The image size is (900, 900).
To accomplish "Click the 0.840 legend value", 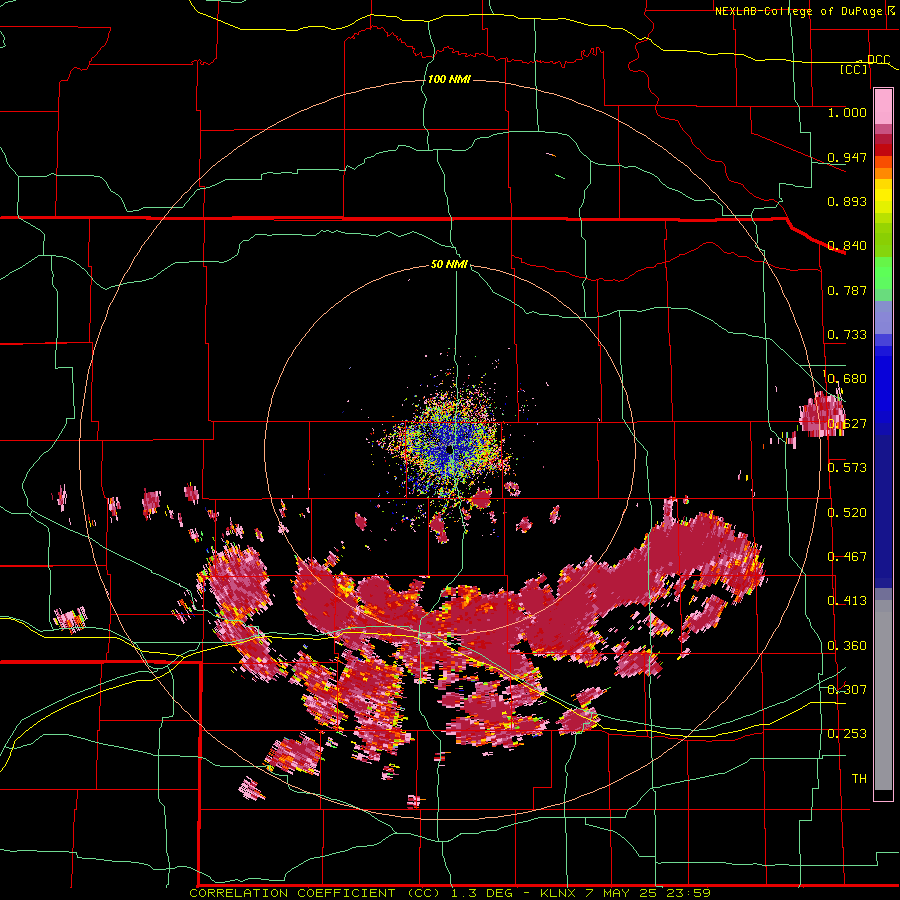I will [847, 246].
